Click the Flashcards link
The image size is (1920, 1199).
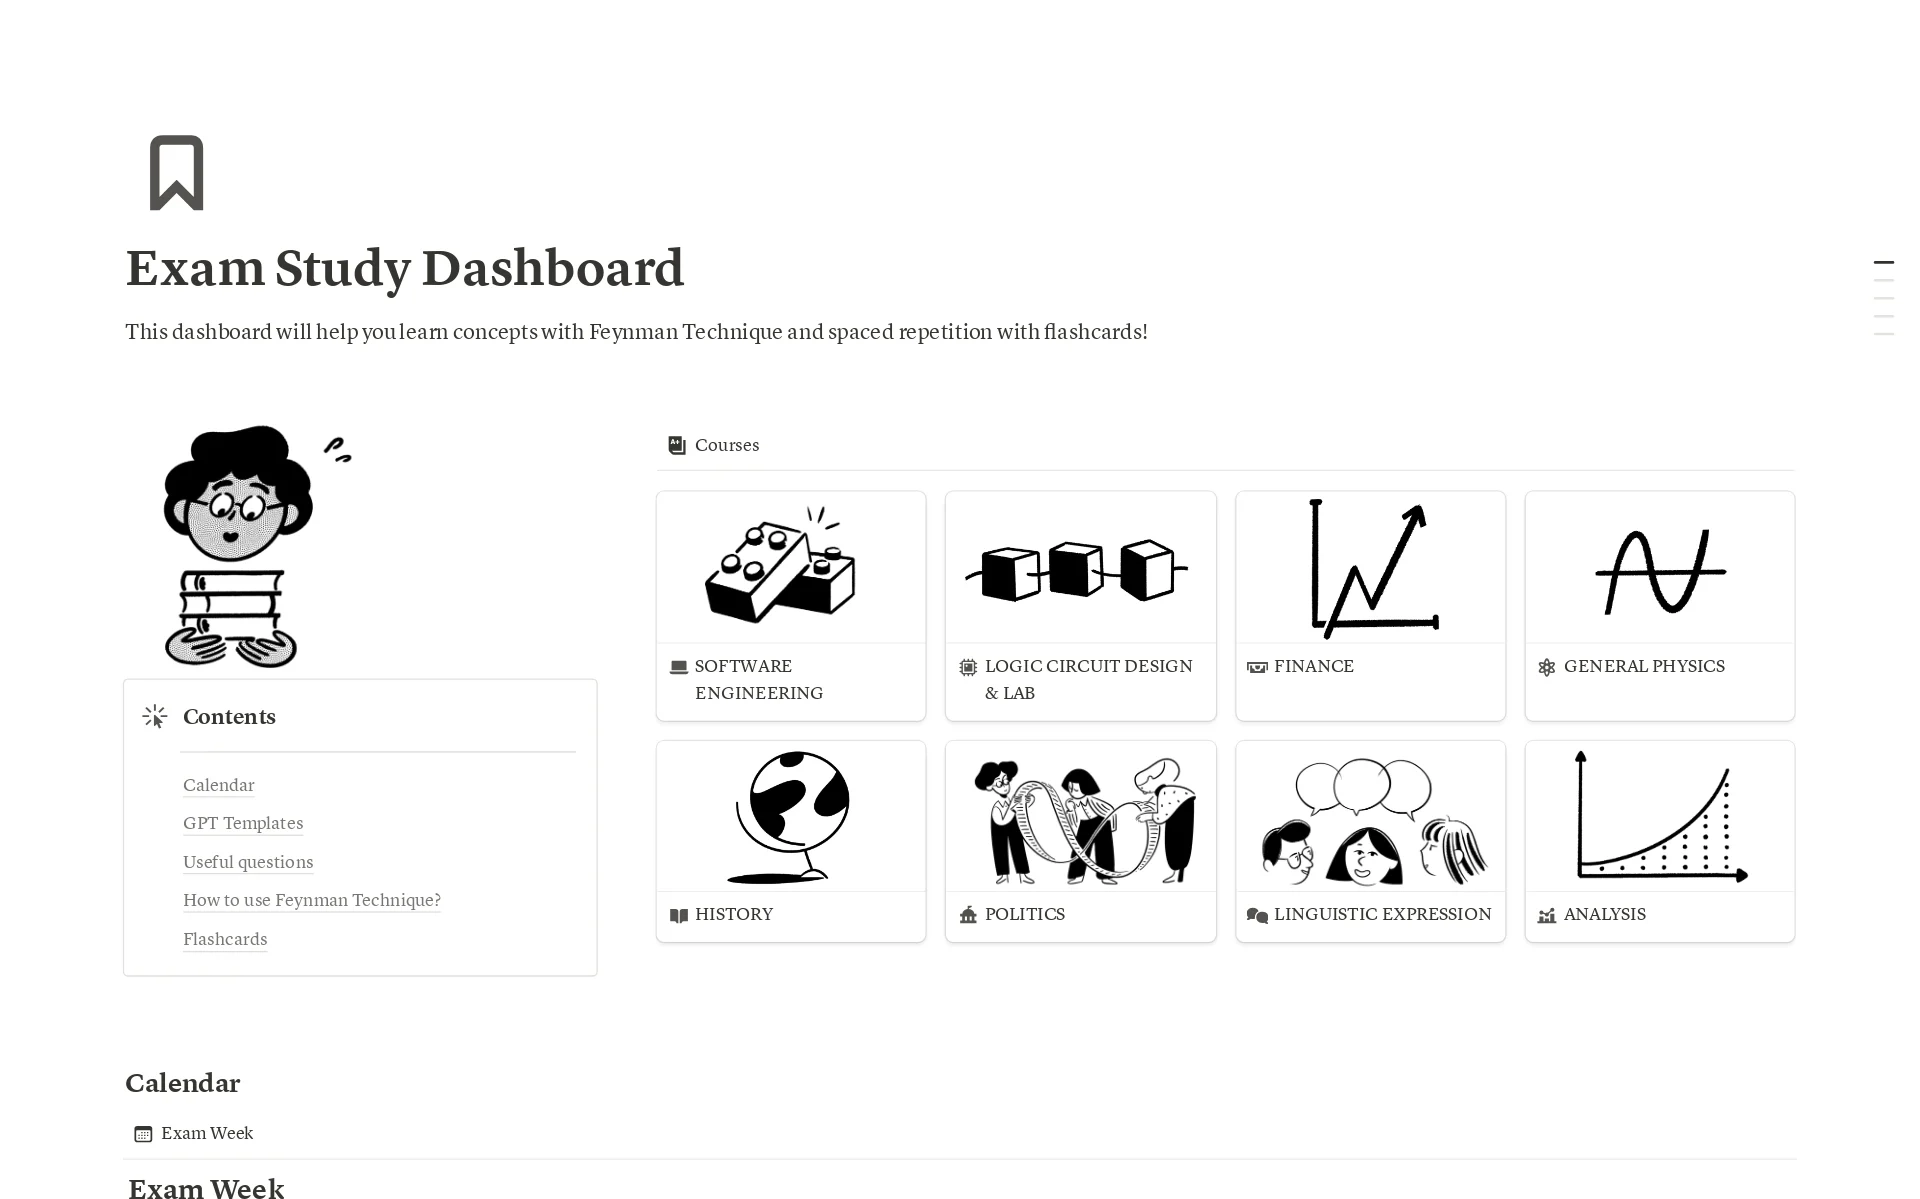coord(224,938)
